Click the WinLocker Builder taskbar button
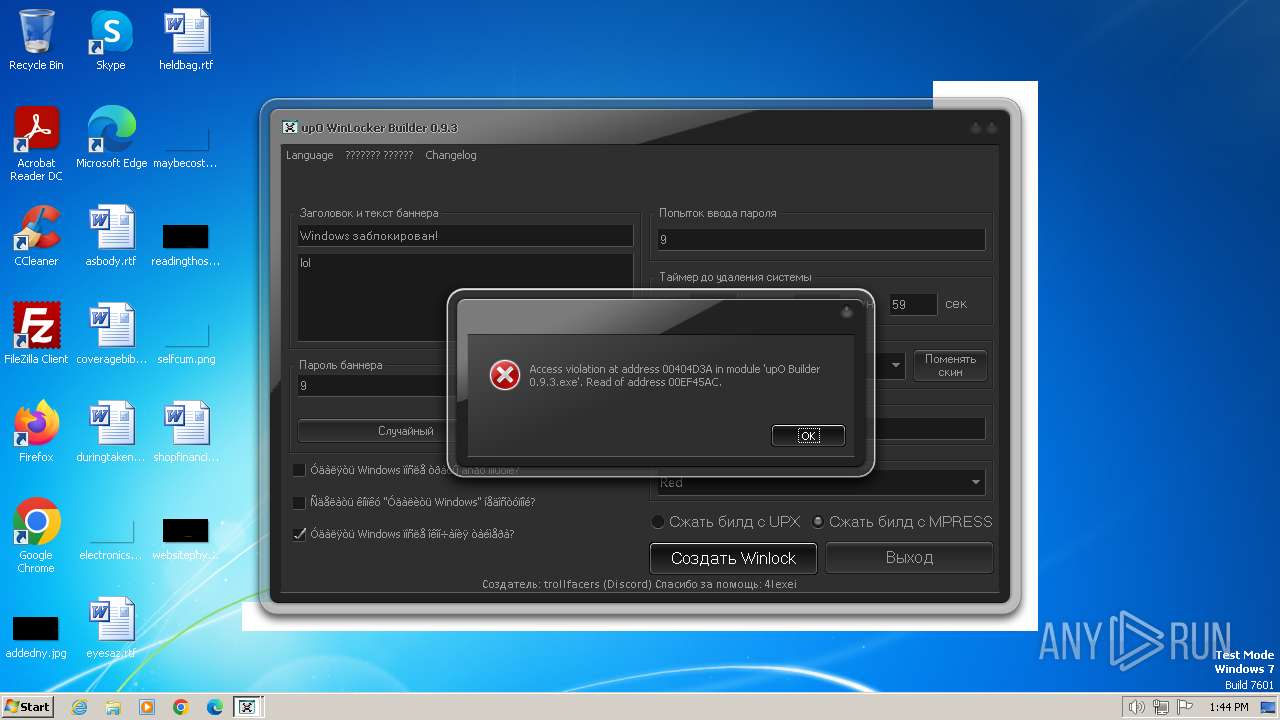The width and height of the screenshot is (1280, 720). [x=247, y=707]
